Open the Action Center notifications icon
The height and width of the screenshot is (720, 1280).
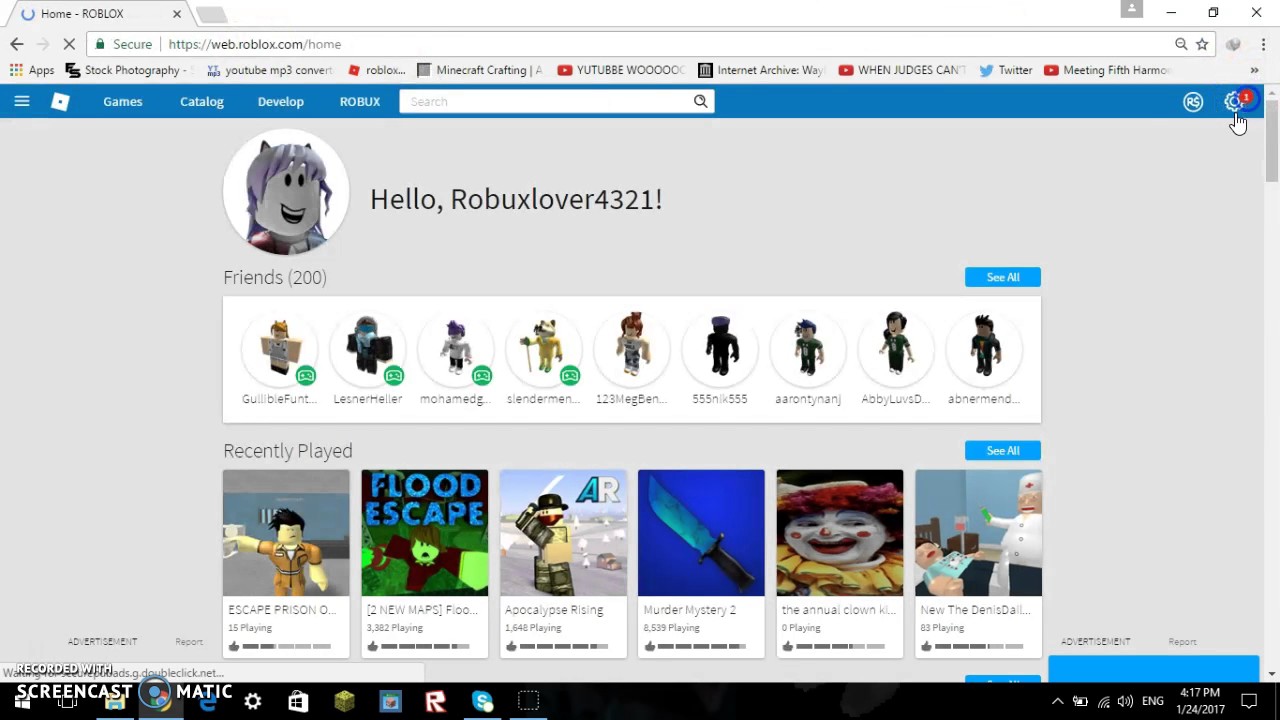click(x=1249, y=701)
